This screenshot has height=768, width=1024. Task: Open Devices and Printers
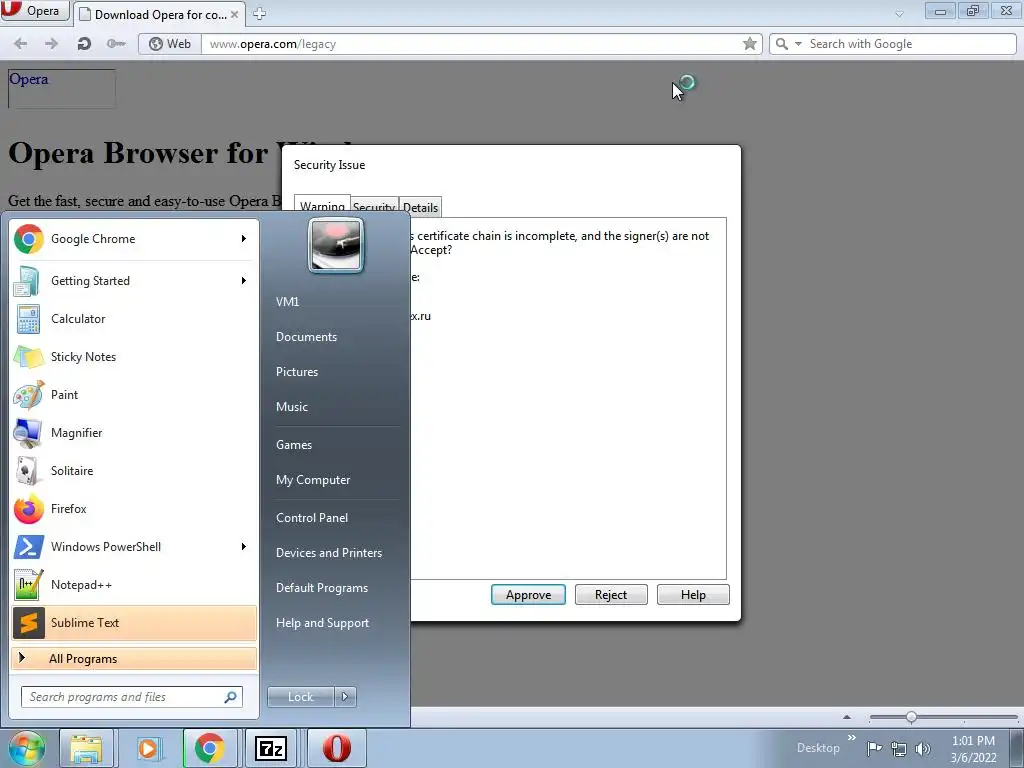click(x=329, y=553)
